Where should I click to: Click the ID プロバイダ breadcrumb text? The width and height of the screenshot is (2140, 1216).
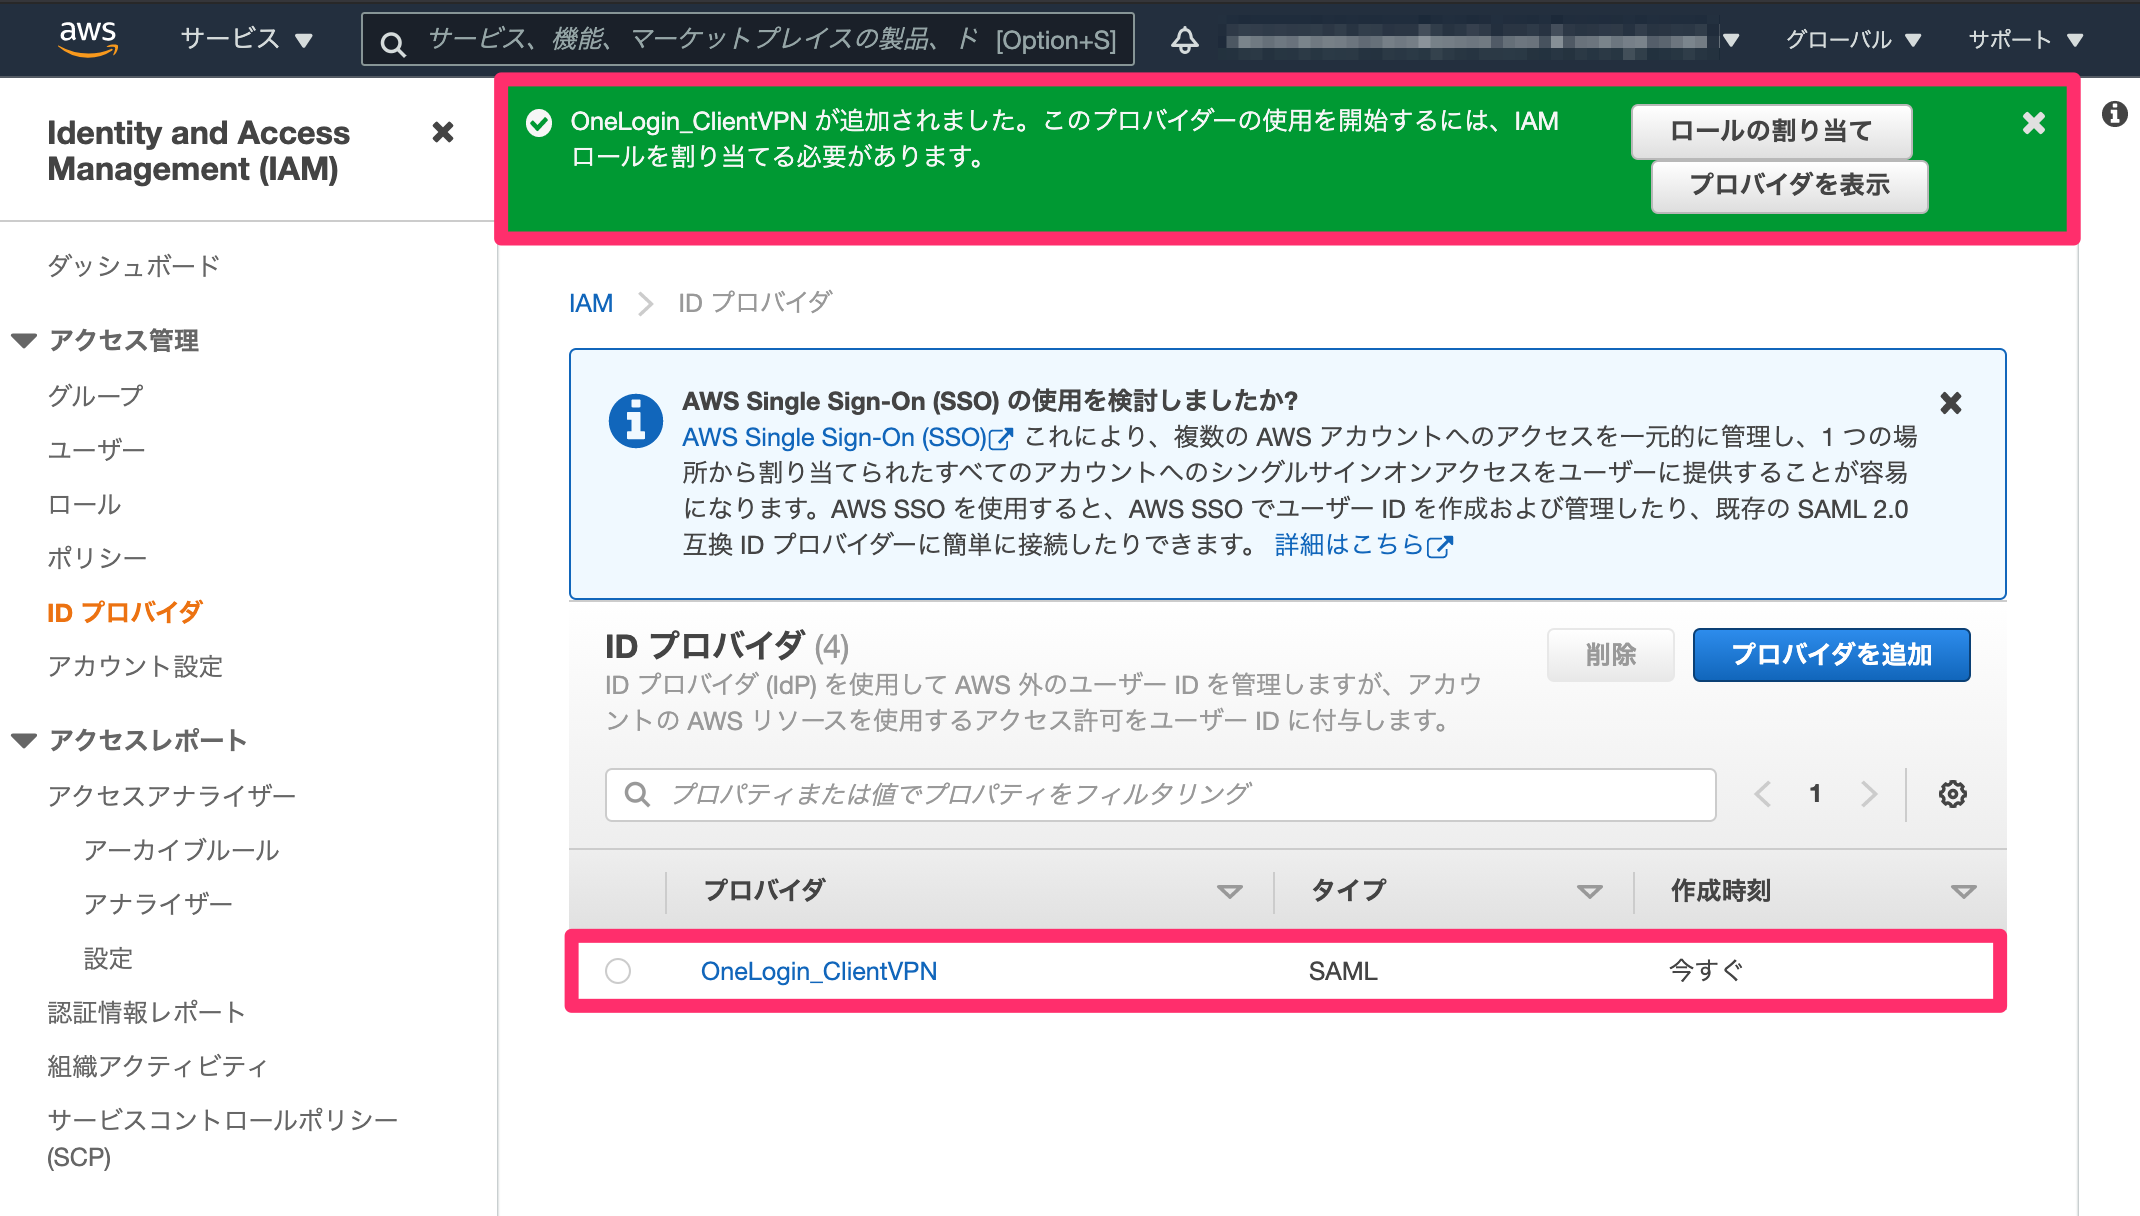pyautogui.click(x=755, y=303)
